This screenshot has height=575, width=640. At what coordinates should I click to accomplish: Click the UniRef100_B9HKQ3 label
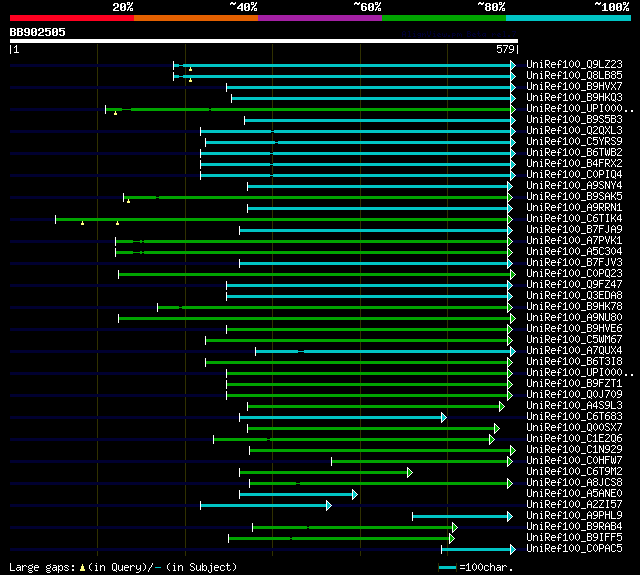pos(574,98)
